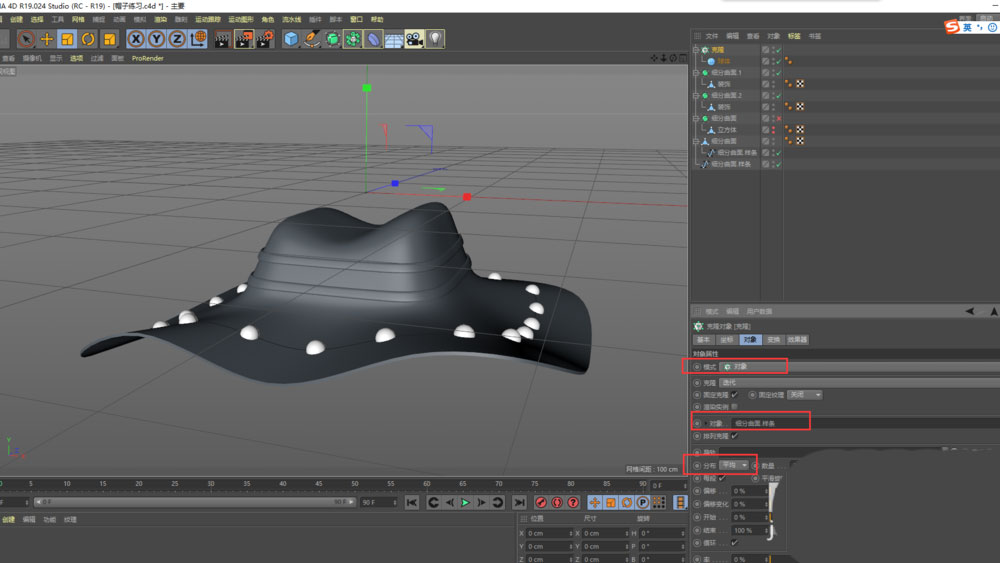The width and height of the screenshot is (1000, 563).
Task: Select the Move tool in toolbar
Action: pos(46,39)
